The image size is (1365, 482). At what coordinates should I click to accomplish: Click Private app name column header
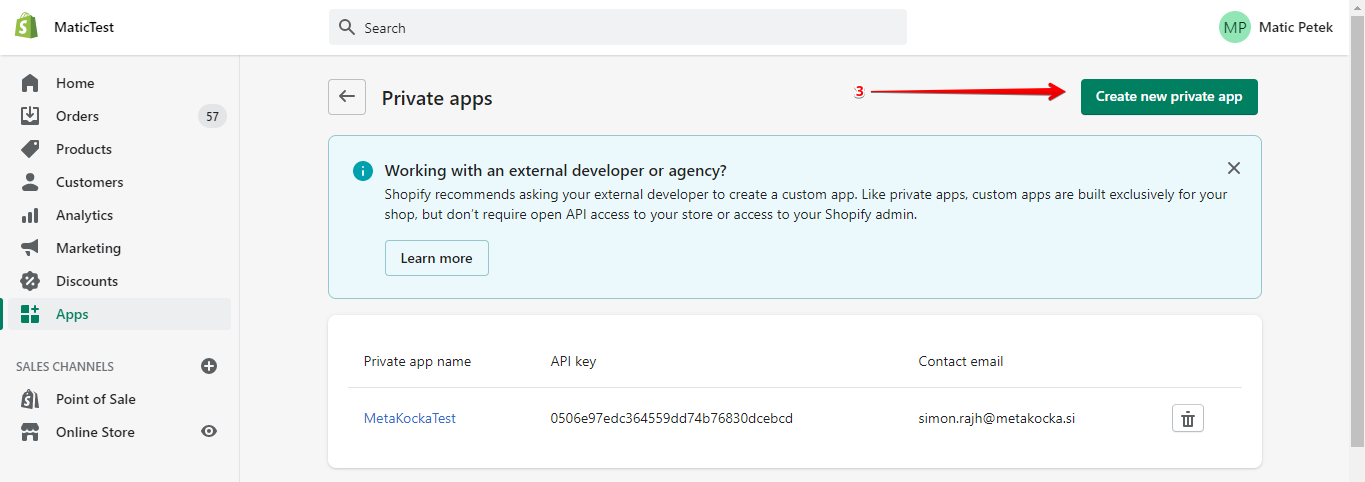(417, 361)
